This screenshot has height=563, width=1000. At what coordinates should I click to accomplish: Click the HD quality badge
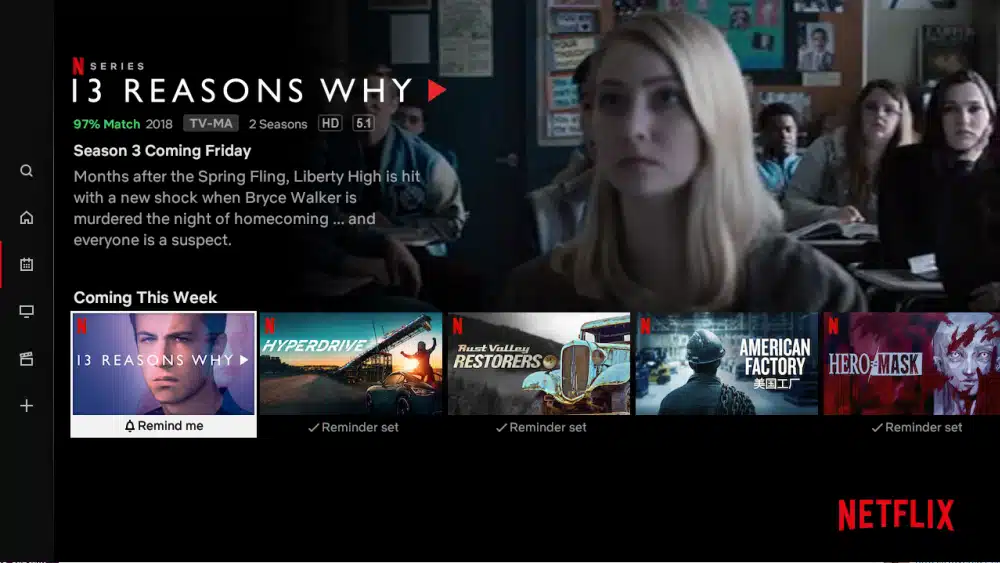(330, 124)
